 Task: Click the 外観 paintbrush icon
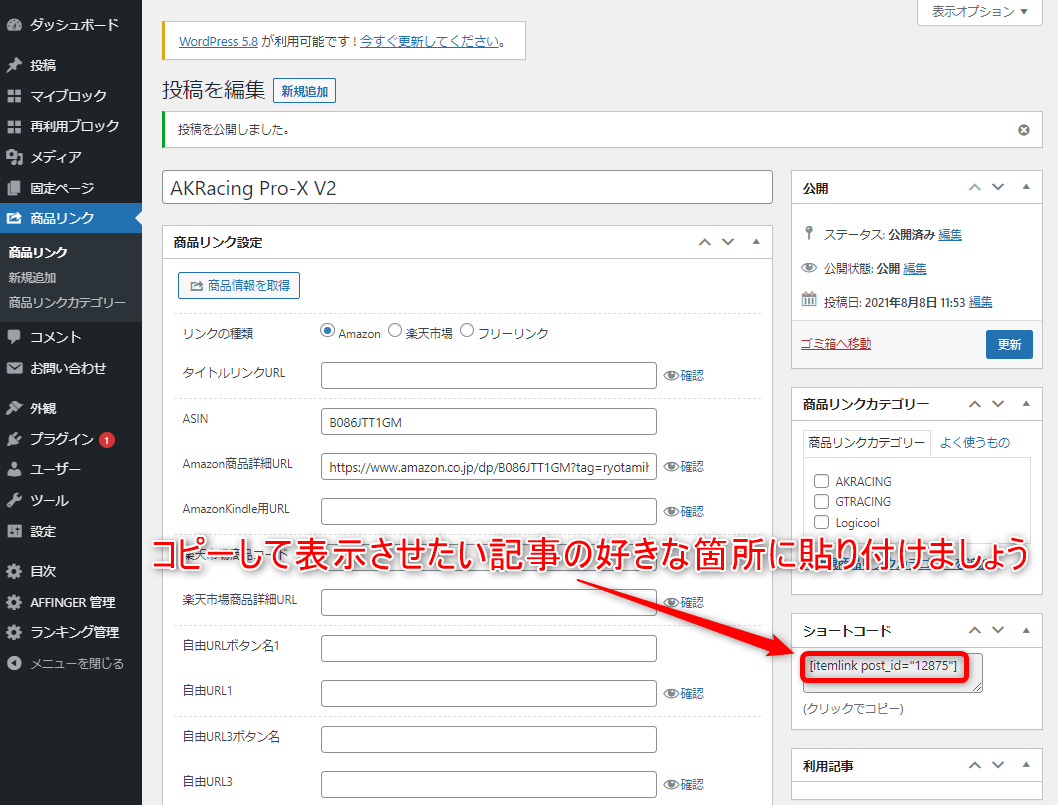[14, 408]
